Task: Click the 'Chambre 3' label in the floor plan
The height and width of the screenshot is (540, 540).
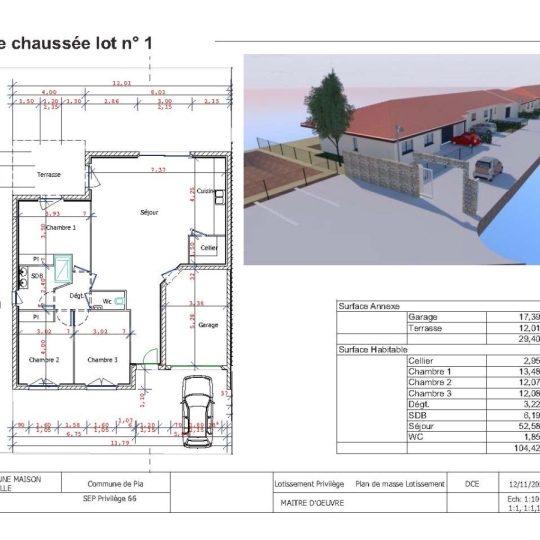Action: tap(102, 360)
